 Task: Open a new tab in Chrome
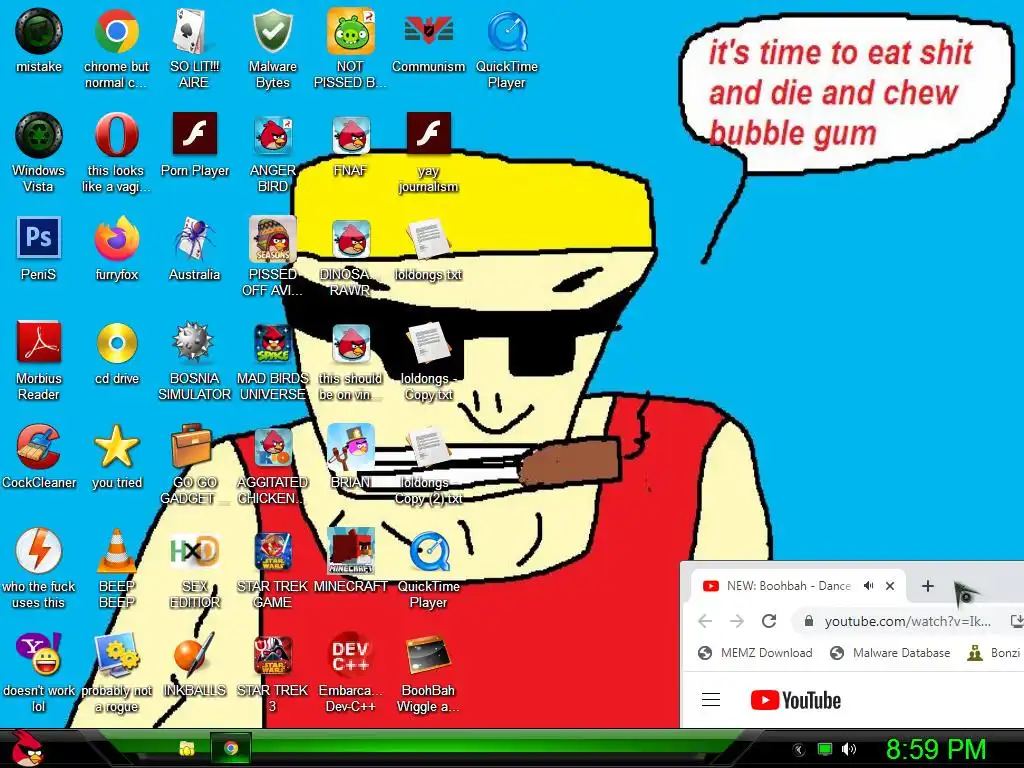click(927, 586)
